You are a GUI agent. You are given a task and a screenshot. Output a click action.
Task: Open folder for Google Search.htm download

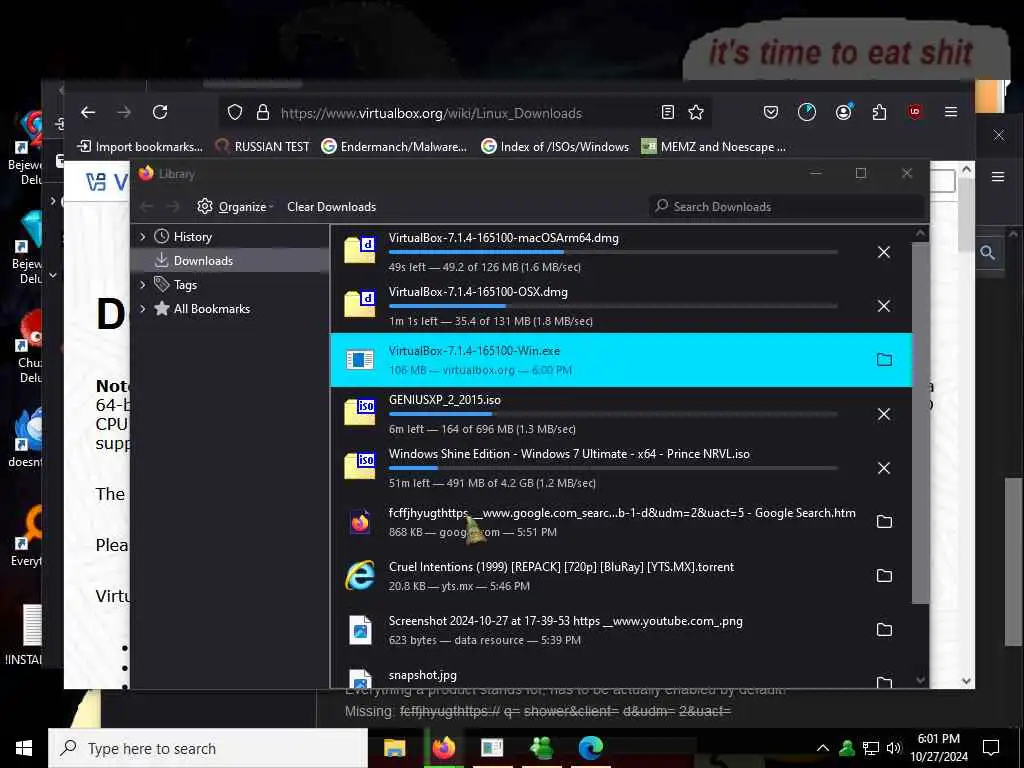(x=884, y=522)
